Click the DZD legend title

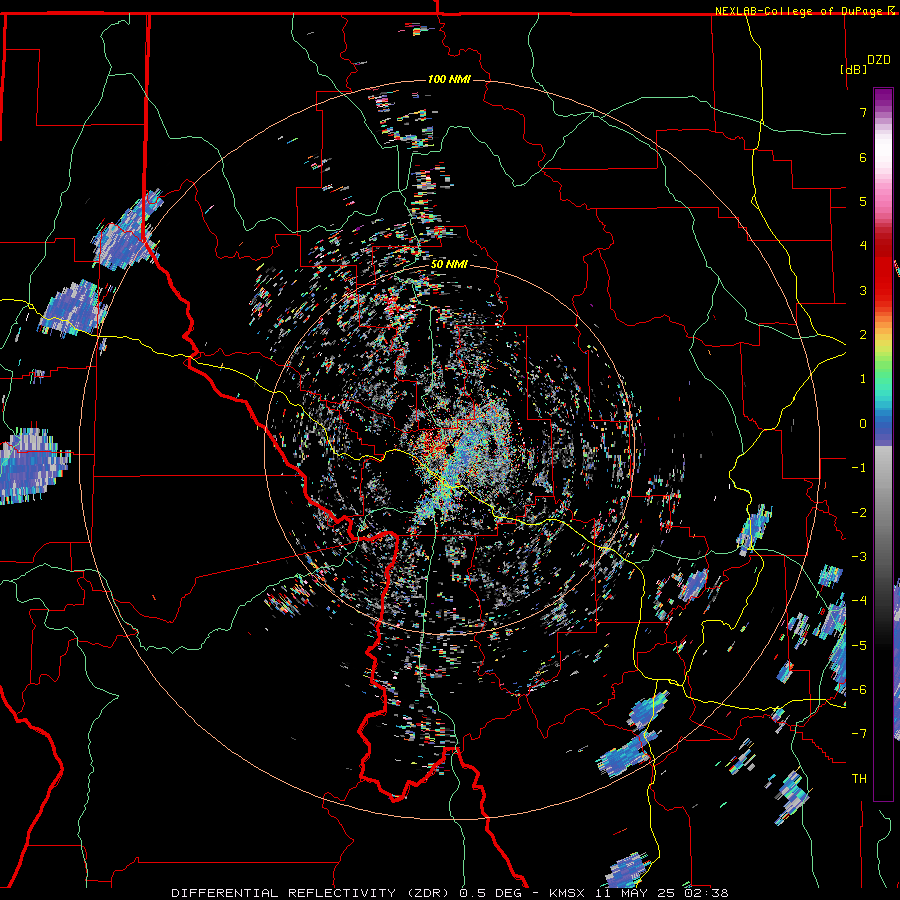pos(878,60)
